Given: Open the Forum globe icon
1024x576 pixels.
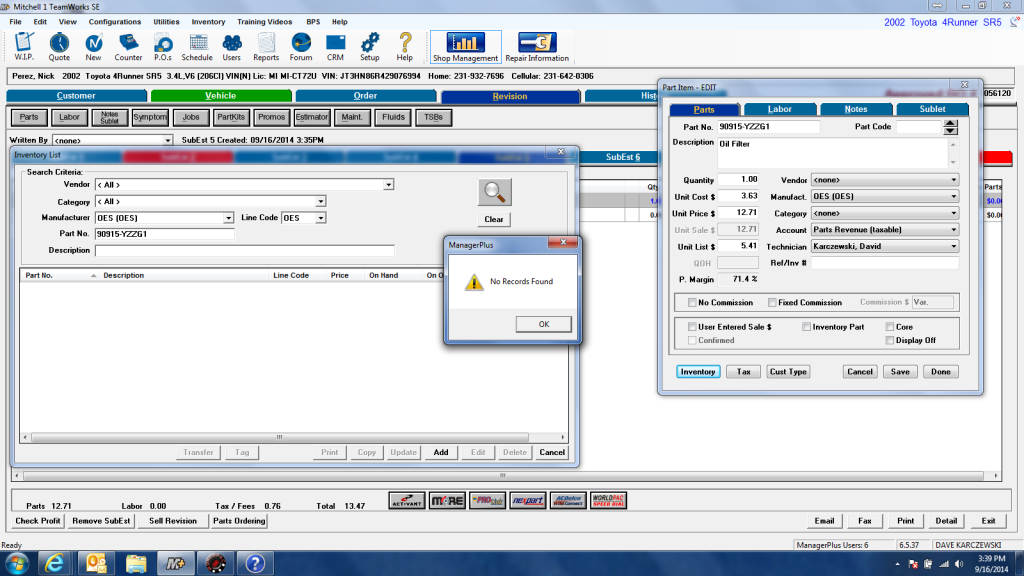Looking at the screenshot, I should [x=301, y=46].
